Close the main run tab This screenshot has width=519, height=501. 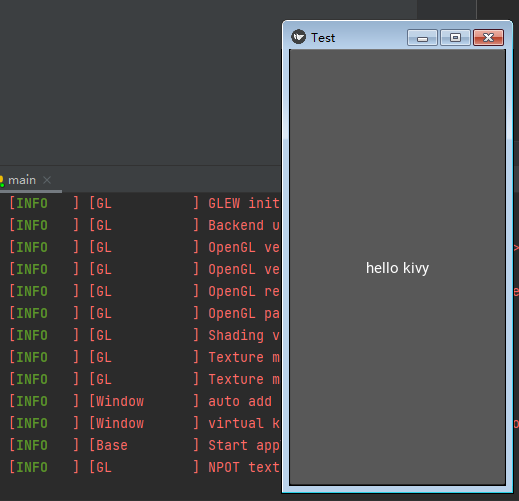[47, 180]
